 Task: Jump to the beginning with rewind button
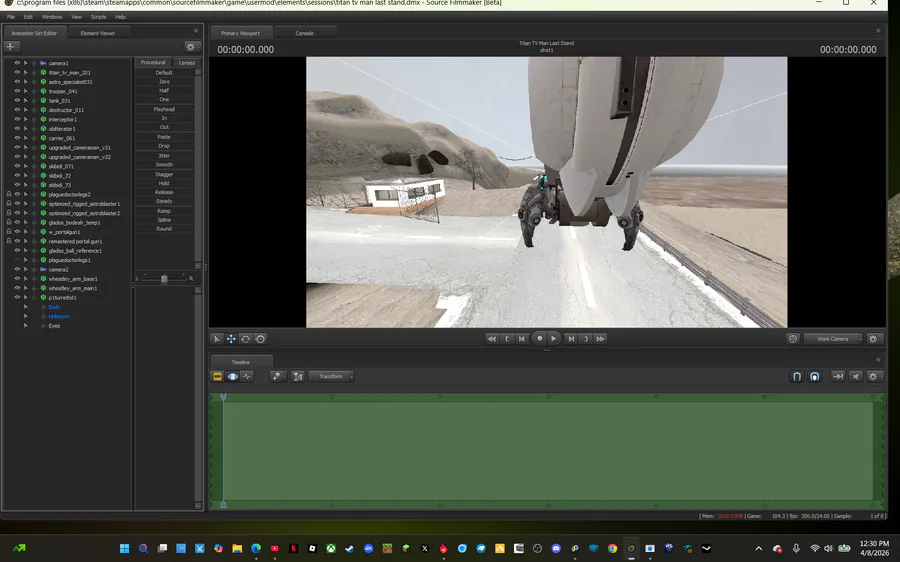(x=492, y=339)
